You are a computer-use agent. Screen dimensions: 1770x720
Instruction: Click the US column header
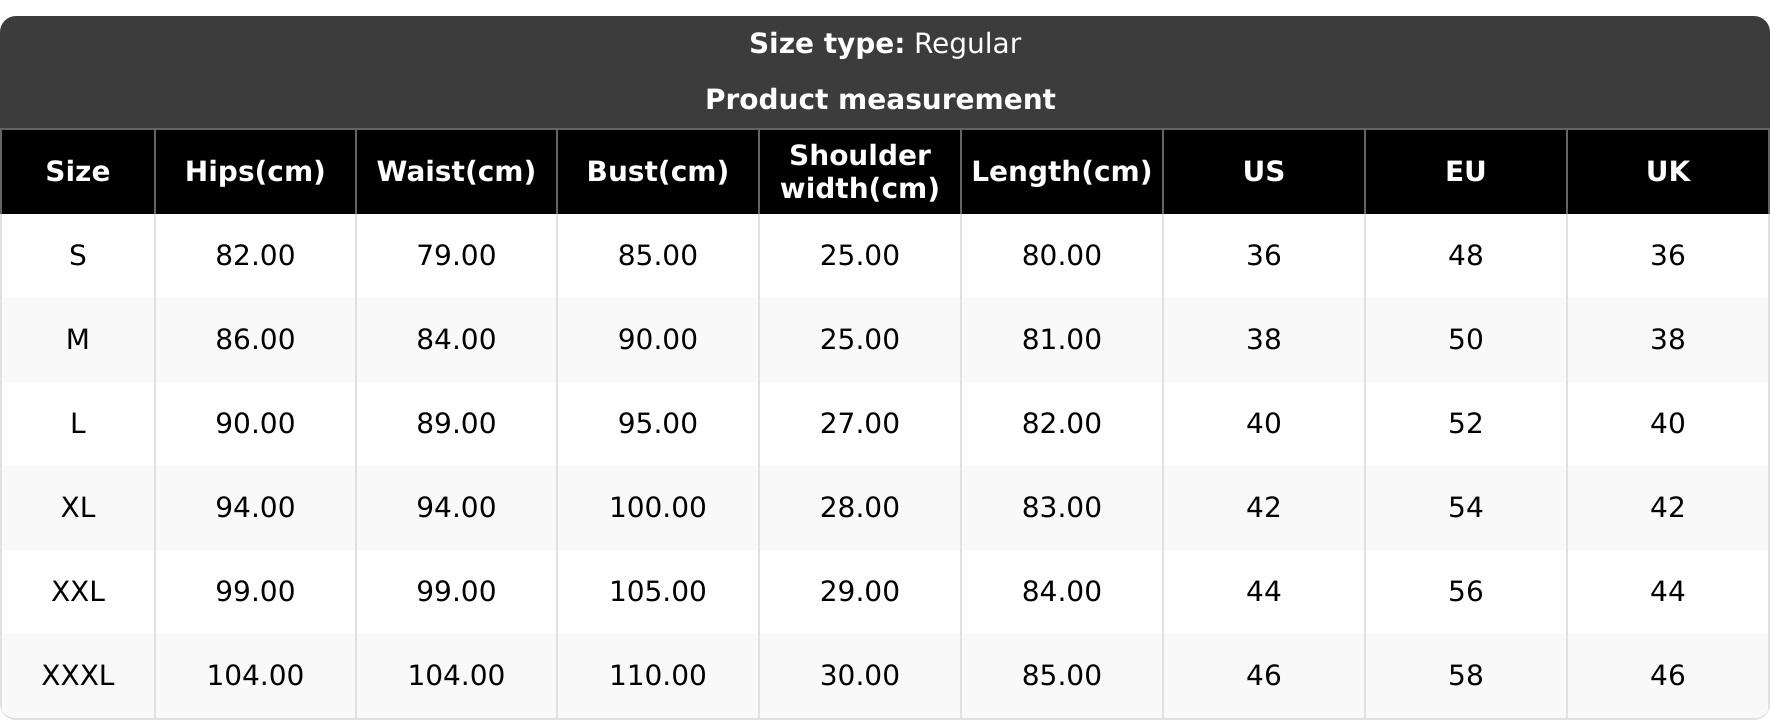pyautogui.click(x=1263, y=172)
